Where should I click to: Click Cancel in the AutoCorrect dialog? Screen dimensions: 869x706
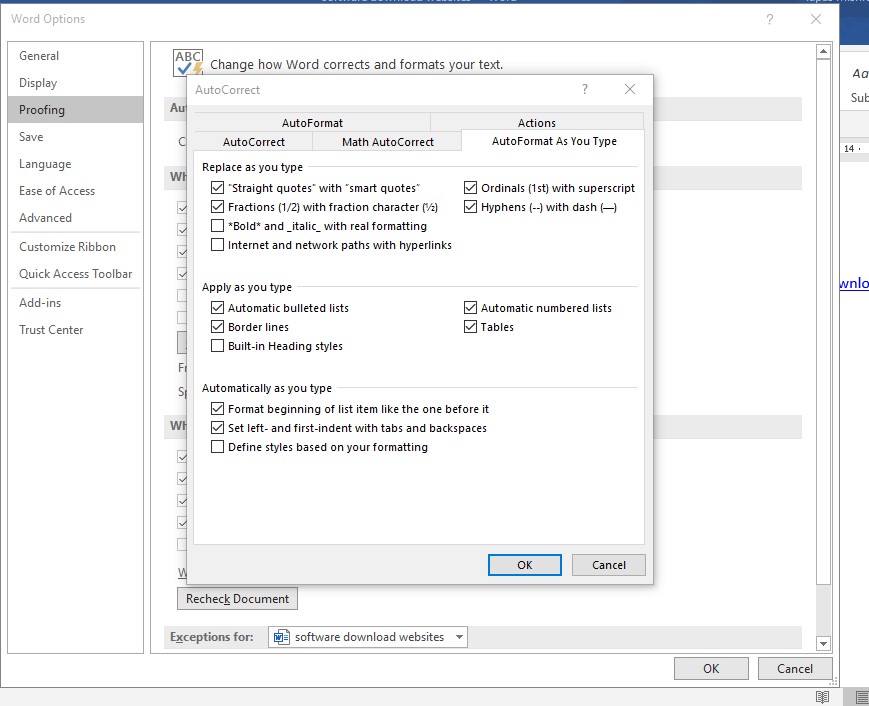[x=609, y=565]
